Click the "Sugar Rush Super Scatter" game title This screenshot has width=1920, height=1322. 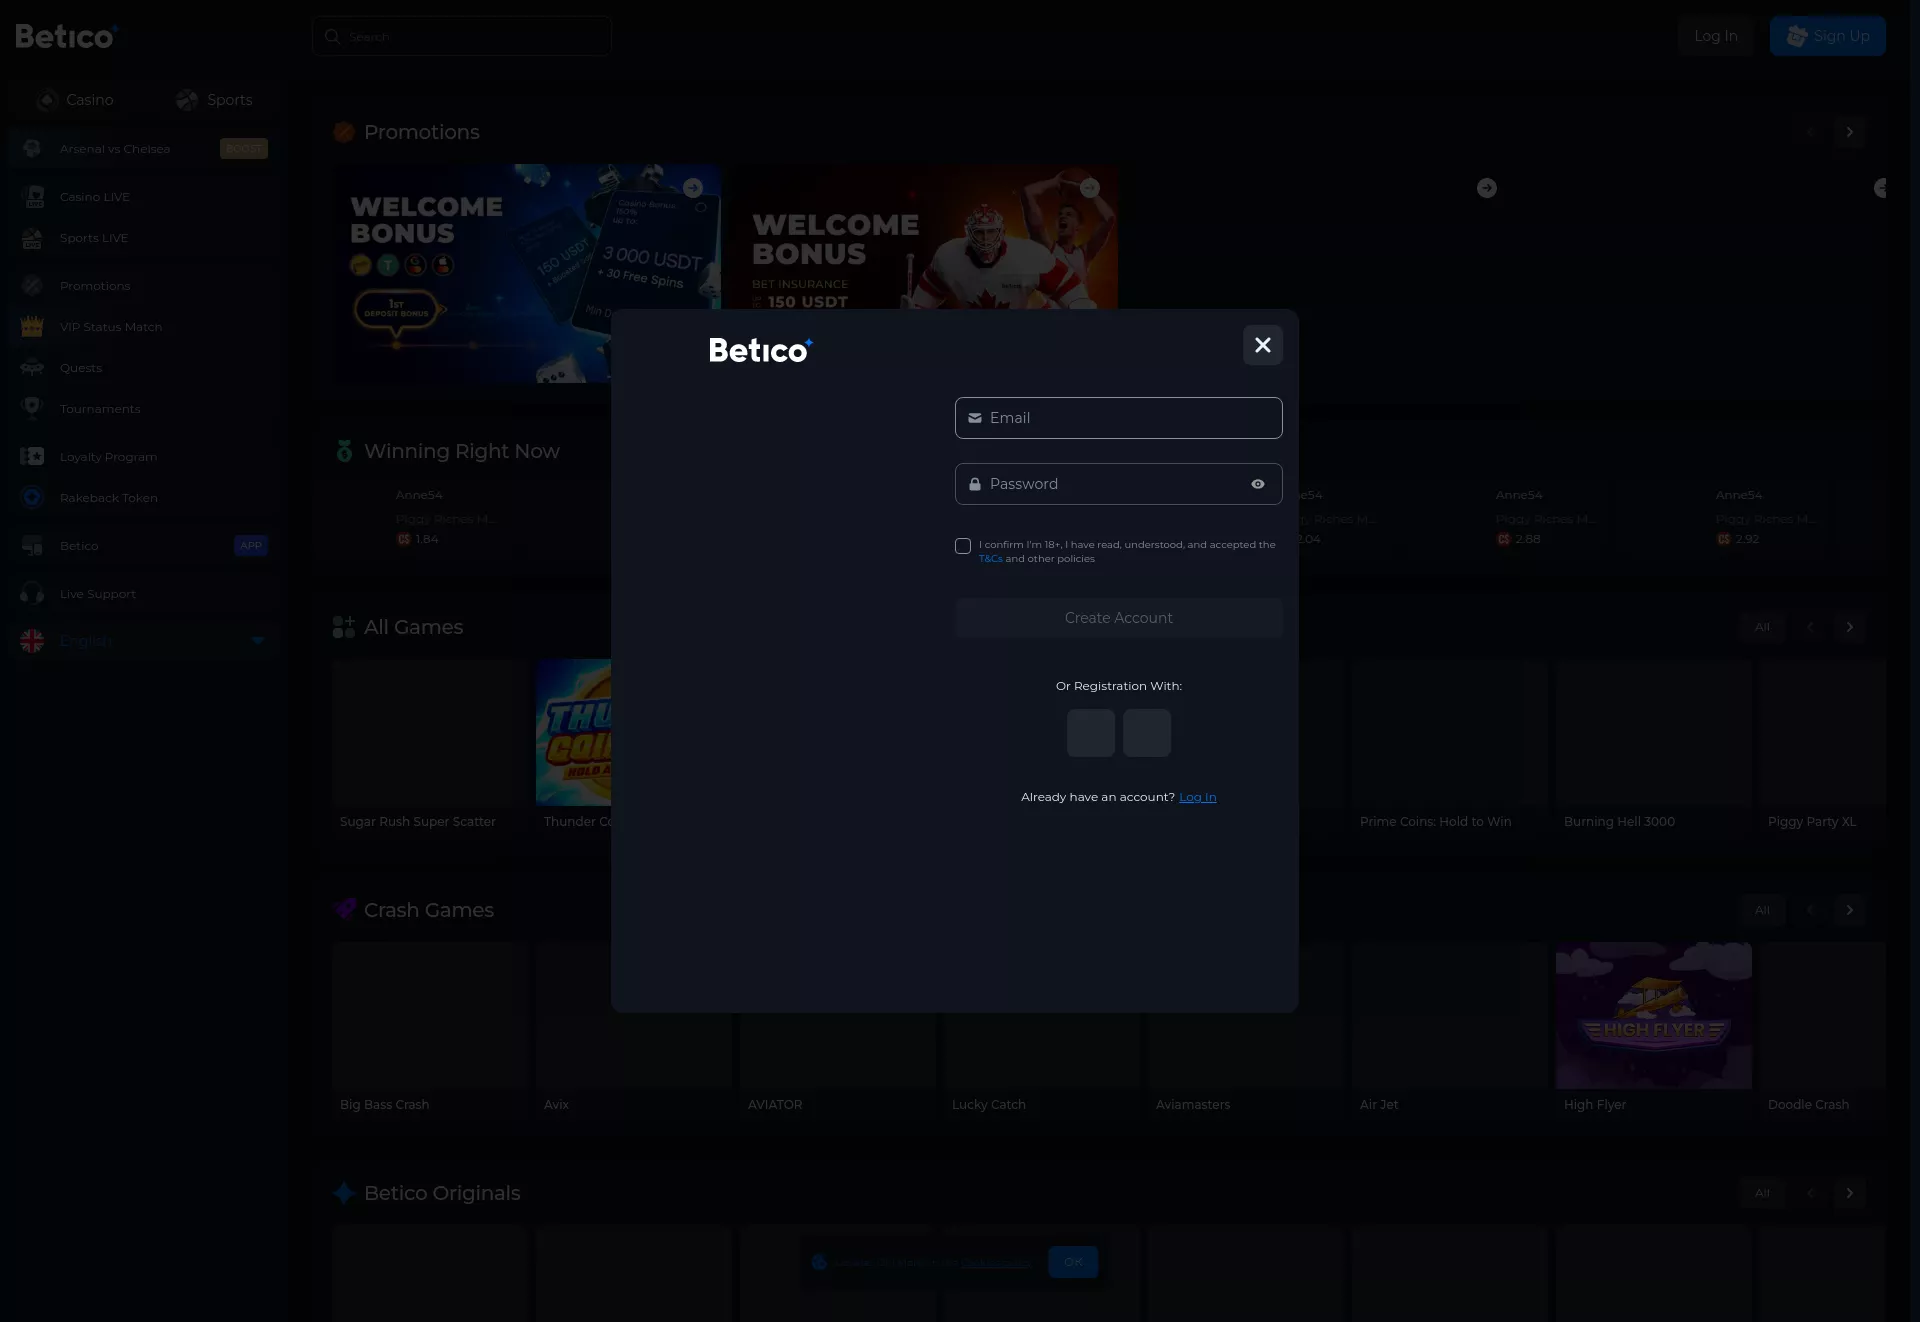418,822
